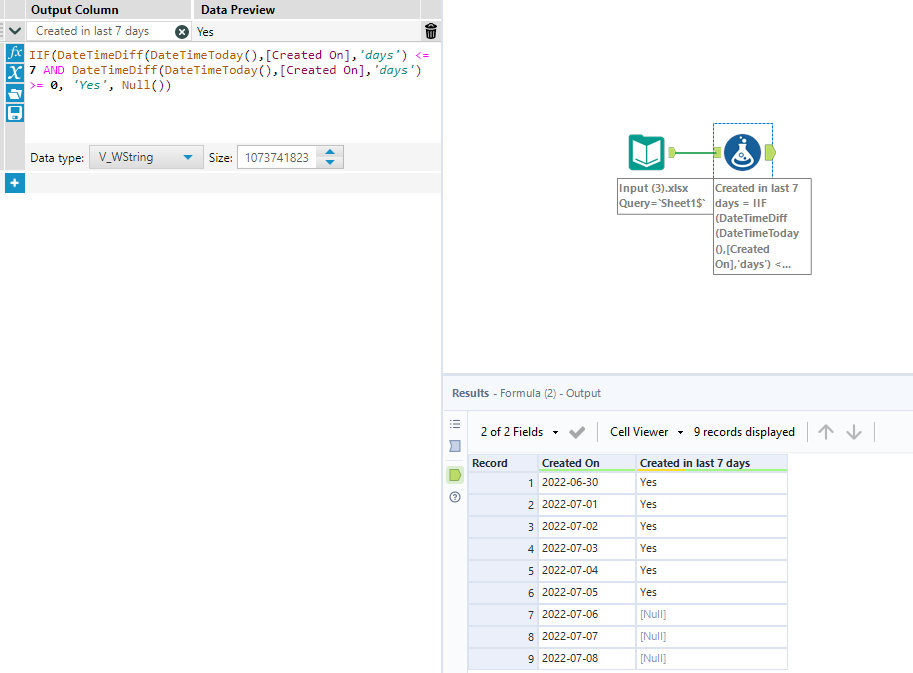Add a new expression with plus button

coord(15,183)
